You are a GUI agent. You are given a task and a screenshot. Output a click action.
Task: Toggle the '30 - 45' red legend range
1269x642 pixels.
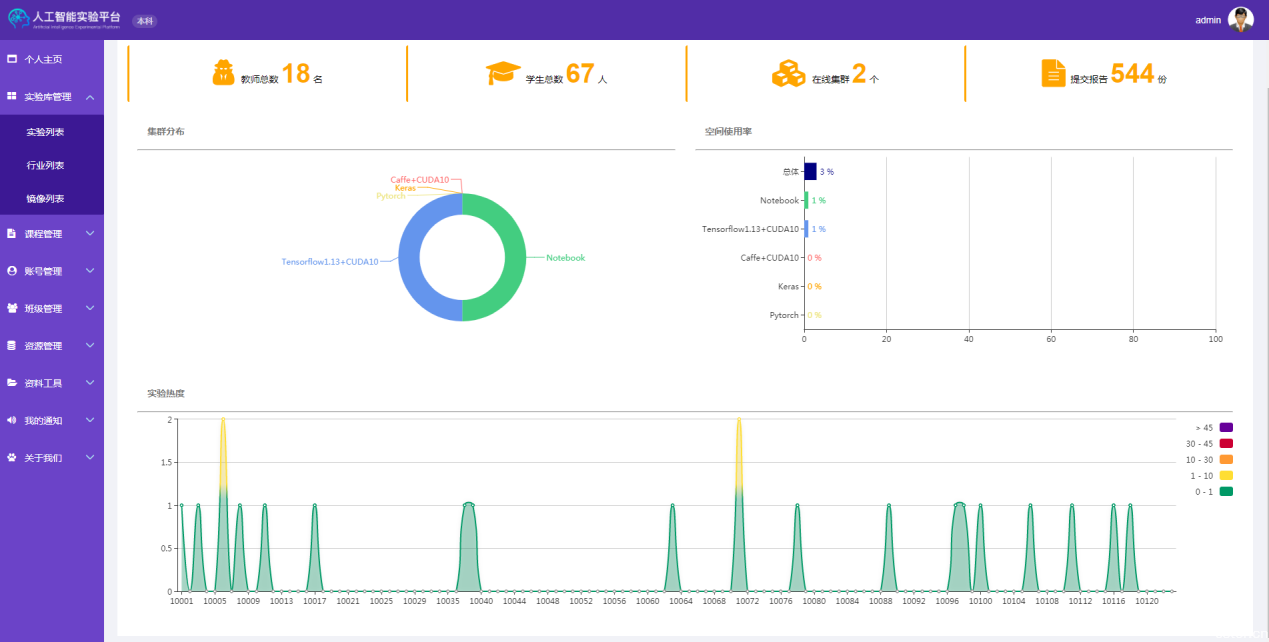(1226, 444)
